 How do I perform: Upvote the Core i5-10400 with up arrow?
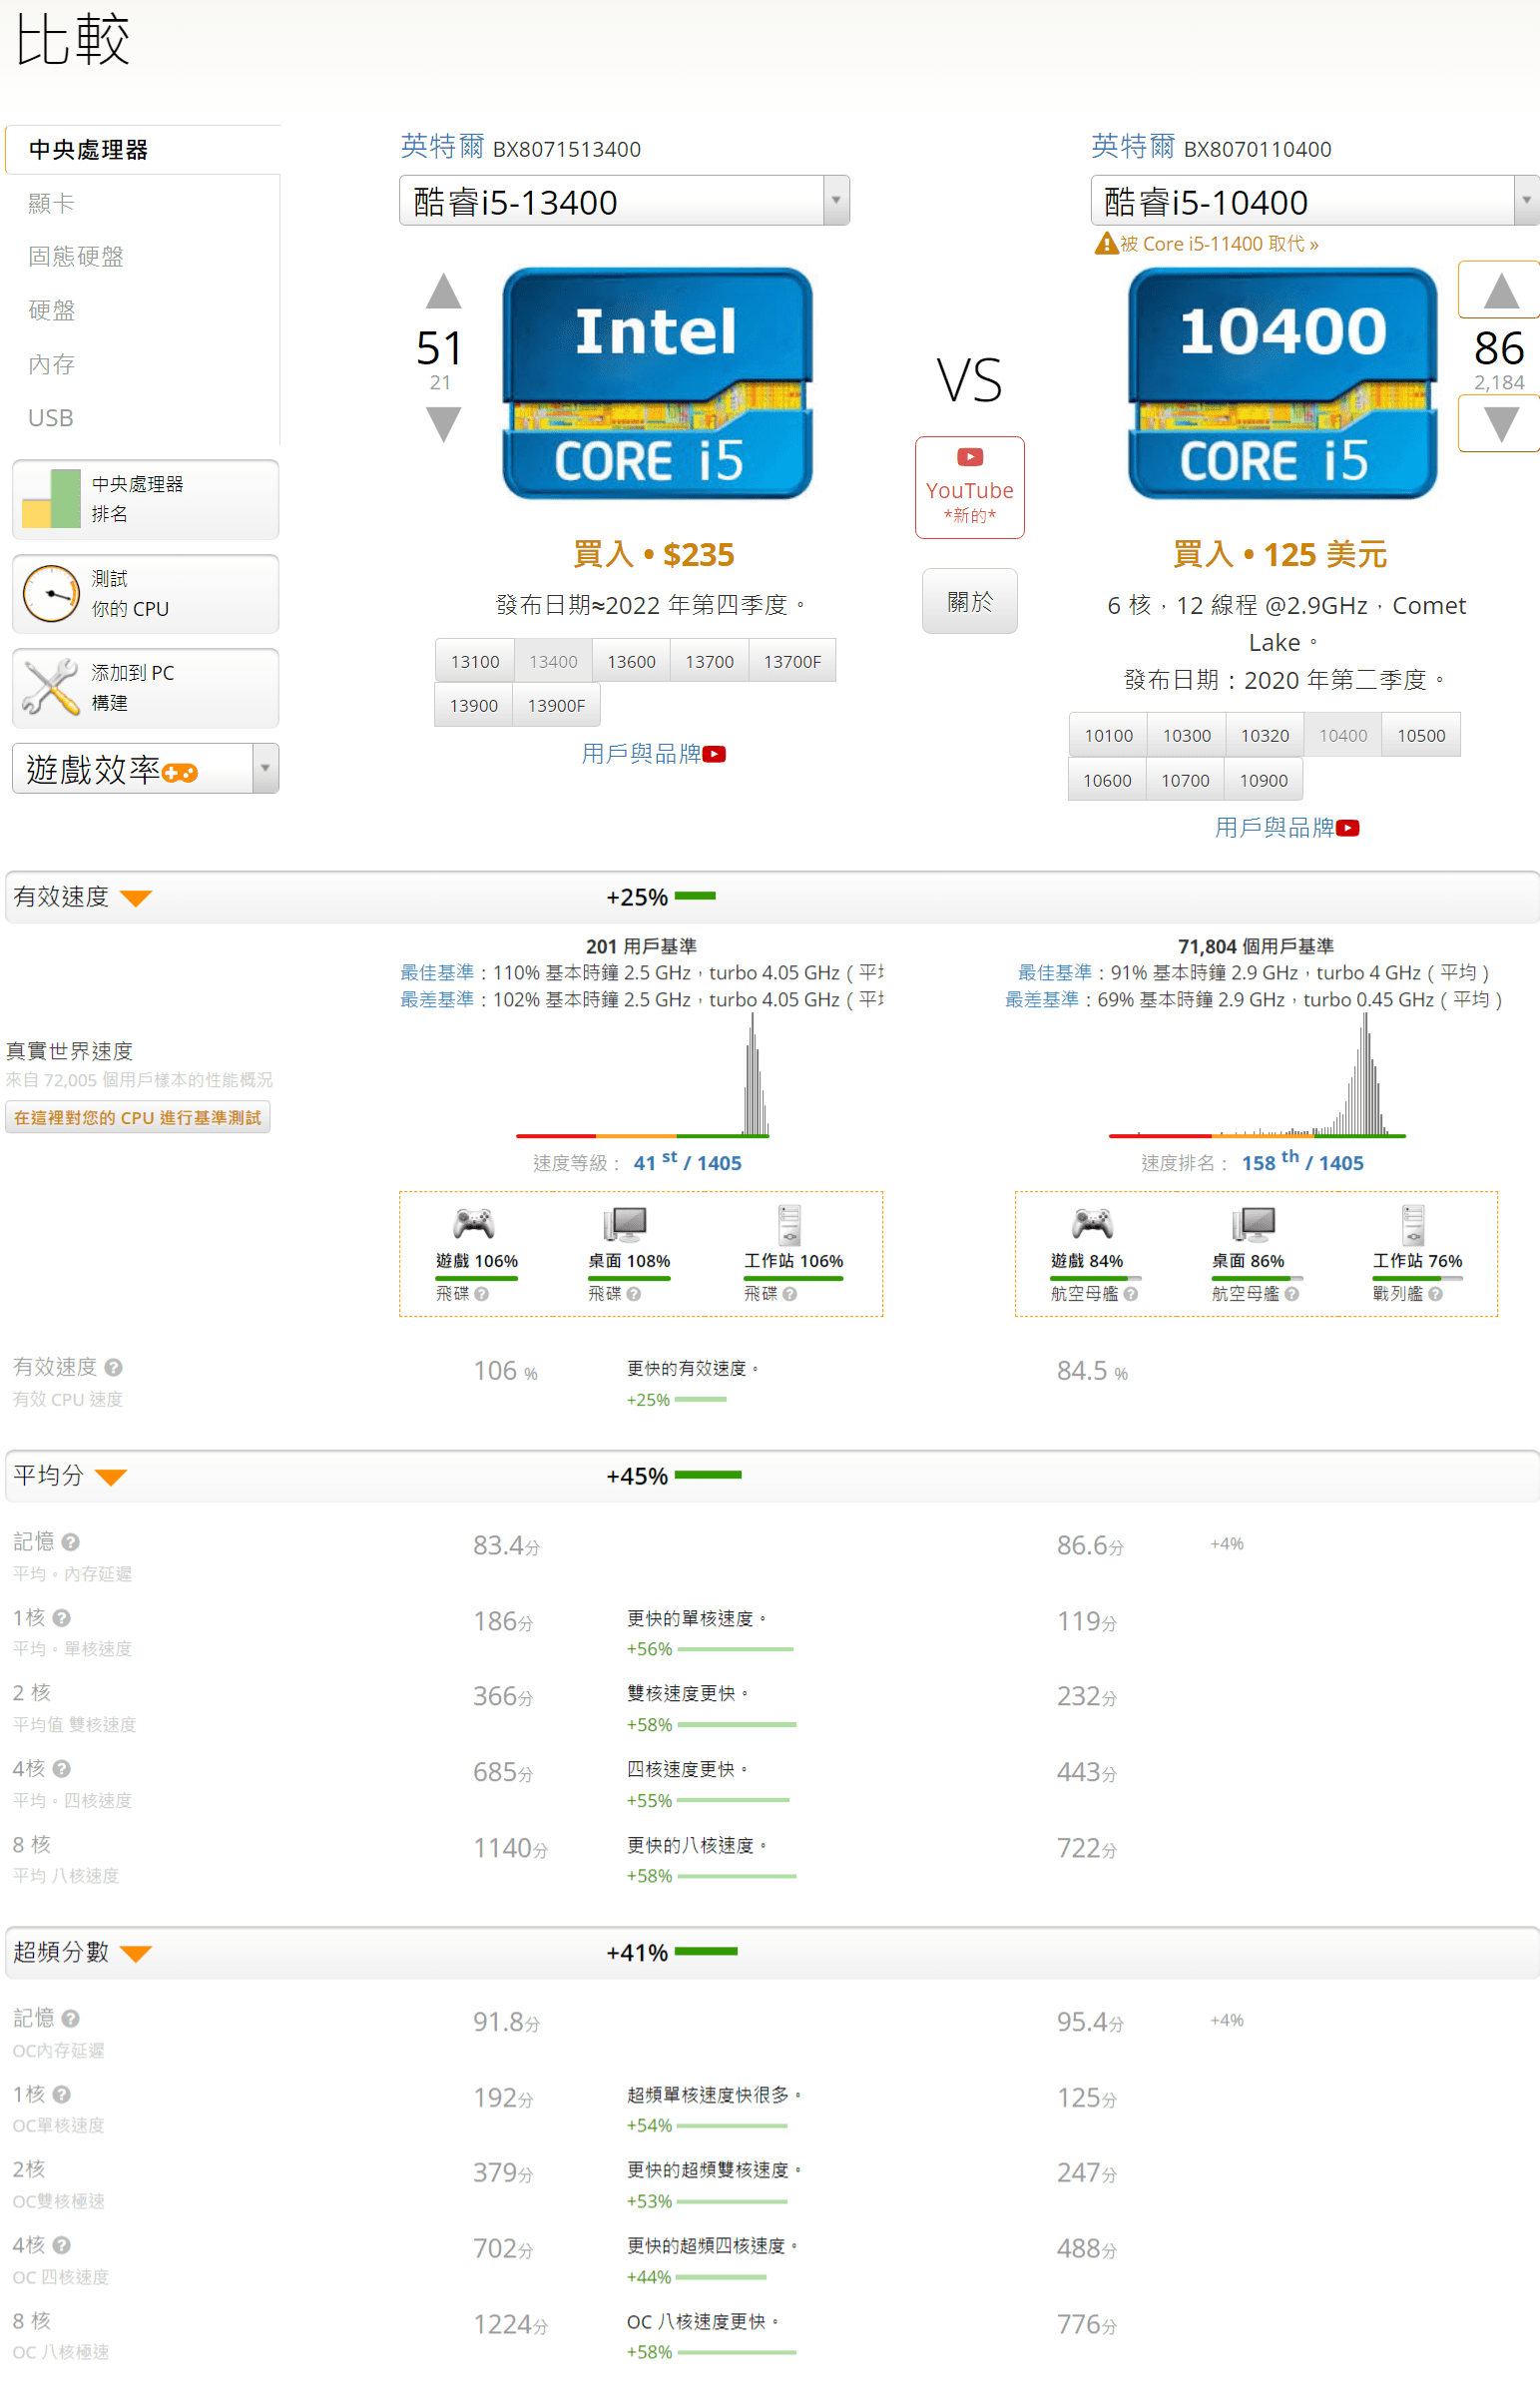(1500, 291)
